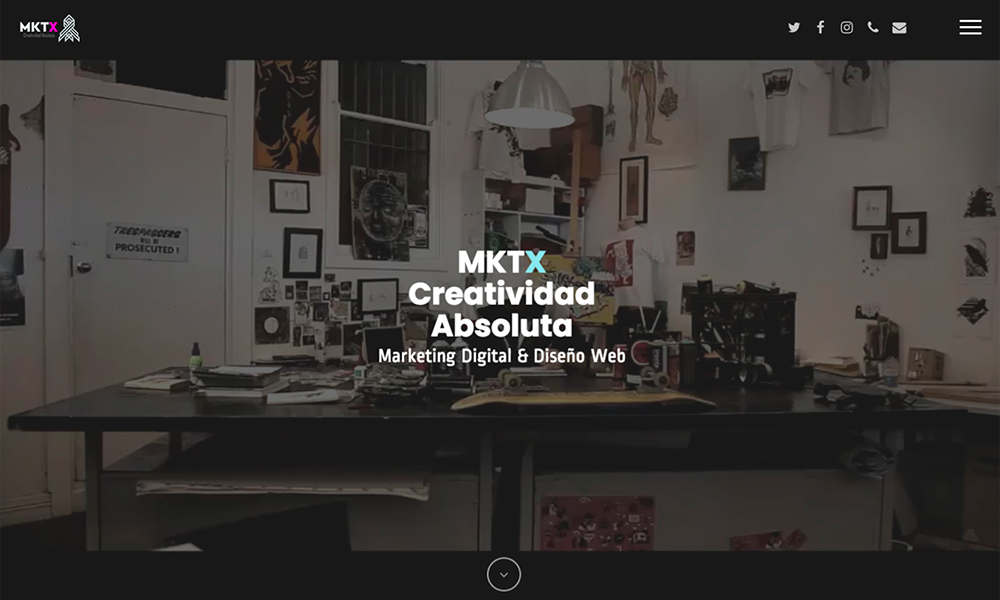Click the Facebook icon in header
This screenshot has width=1000, height=600.
click(820, 28)
